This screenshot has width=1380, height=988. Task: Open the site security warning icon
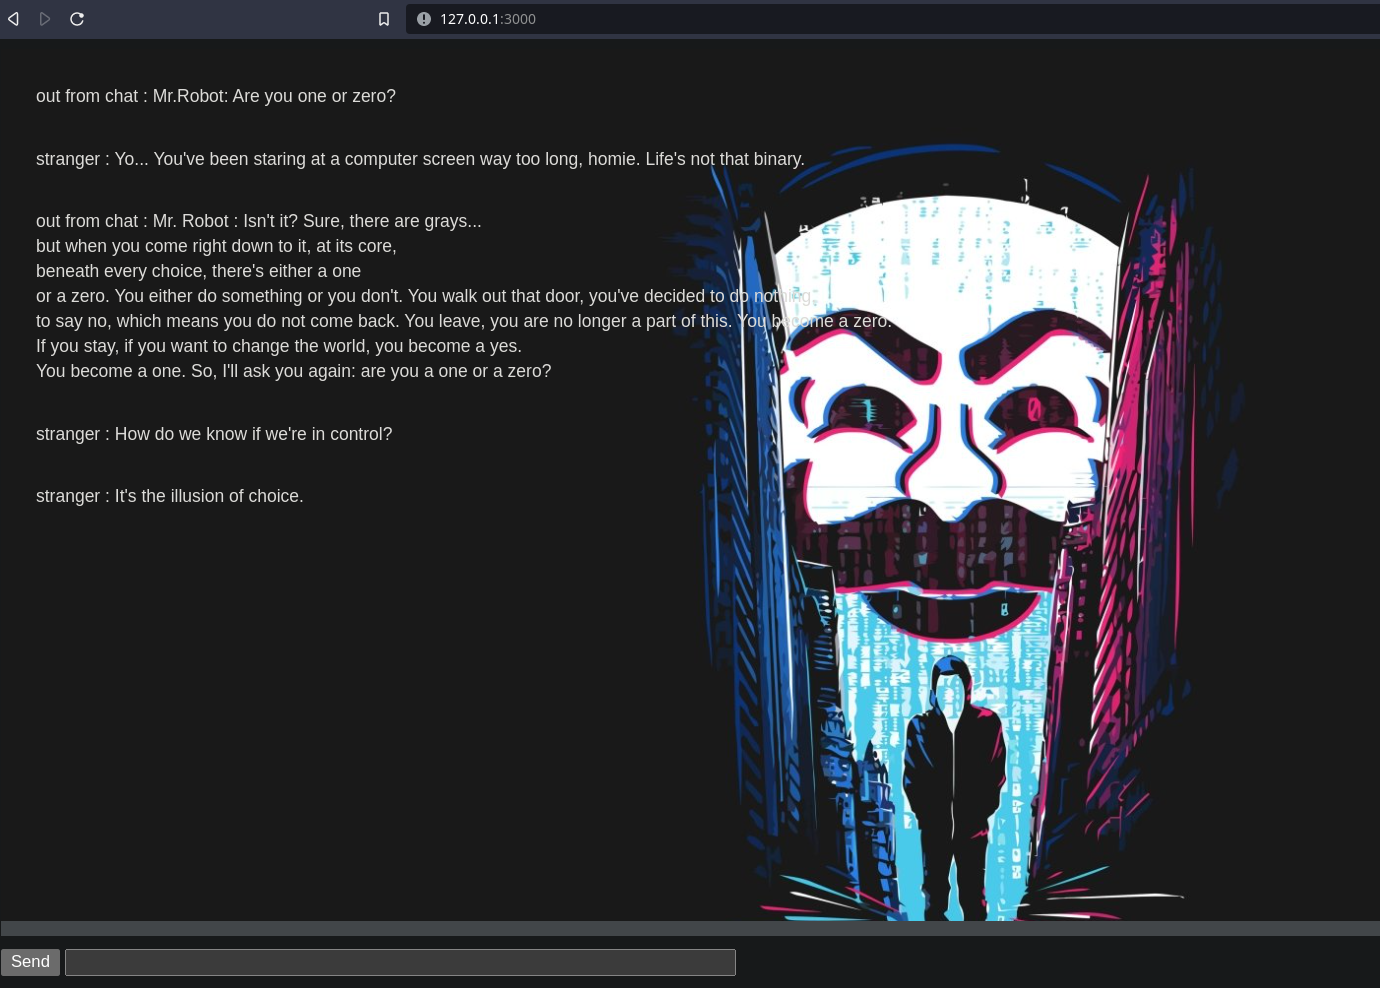click(x=424, y=19)
